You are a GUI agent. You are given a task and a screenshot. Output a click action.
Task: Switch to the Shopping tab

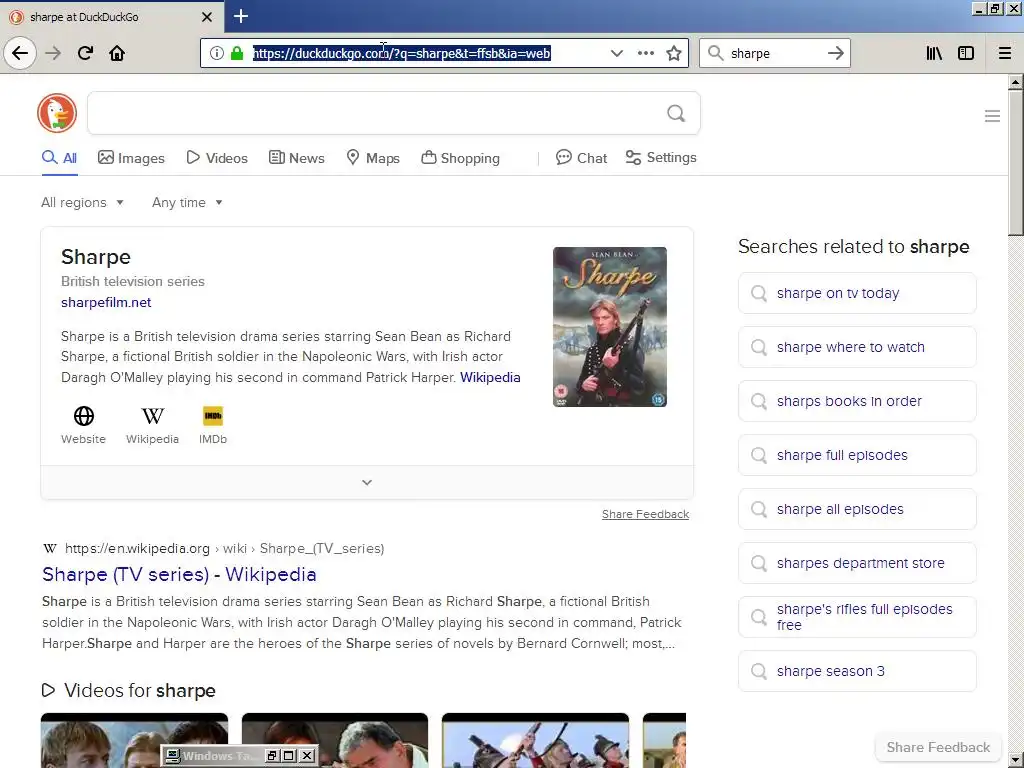click(460, 158)
